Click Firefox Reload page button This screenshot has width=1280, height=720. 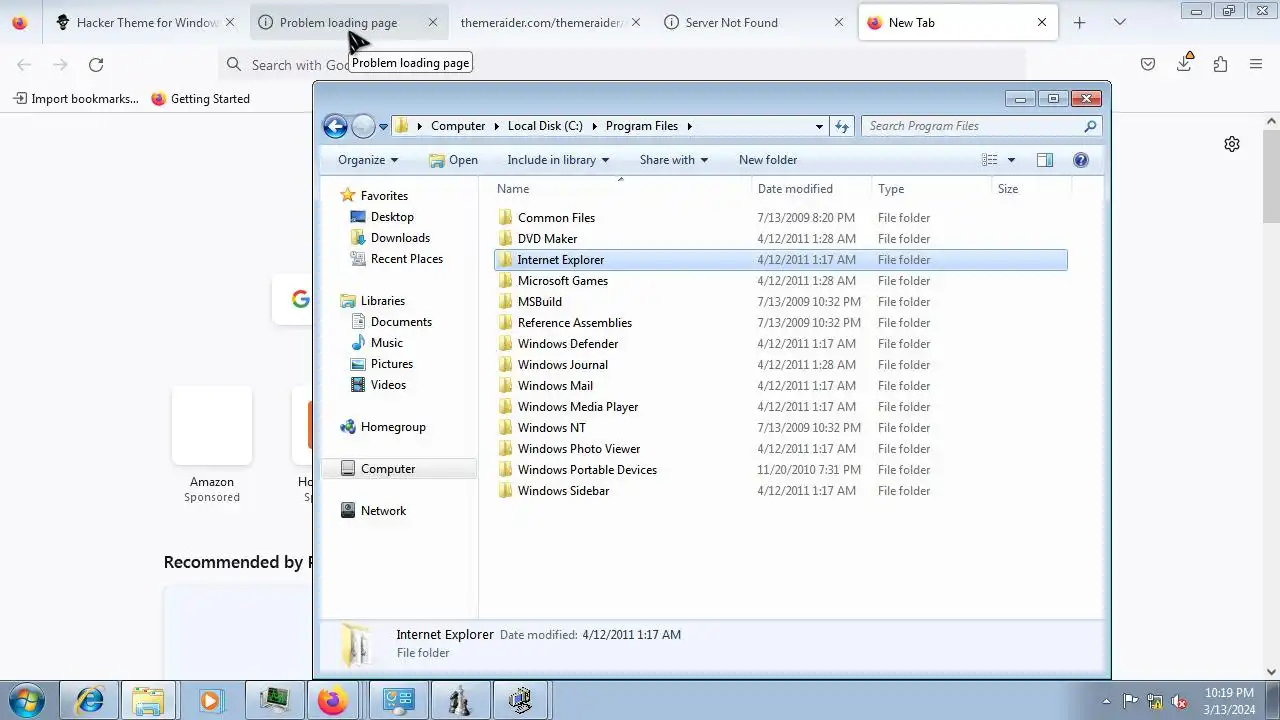click(x=96, y=64)
